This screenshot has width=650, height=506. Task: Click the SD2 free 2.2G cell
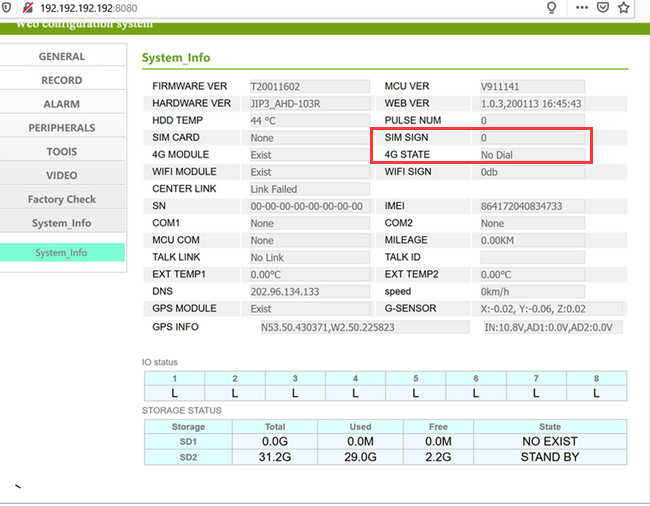(438, 457)
